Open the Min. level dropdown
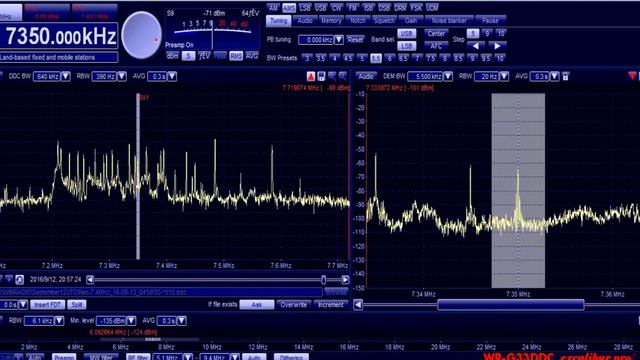The height and width of the screenshot is (360, 640). [131, 321]
